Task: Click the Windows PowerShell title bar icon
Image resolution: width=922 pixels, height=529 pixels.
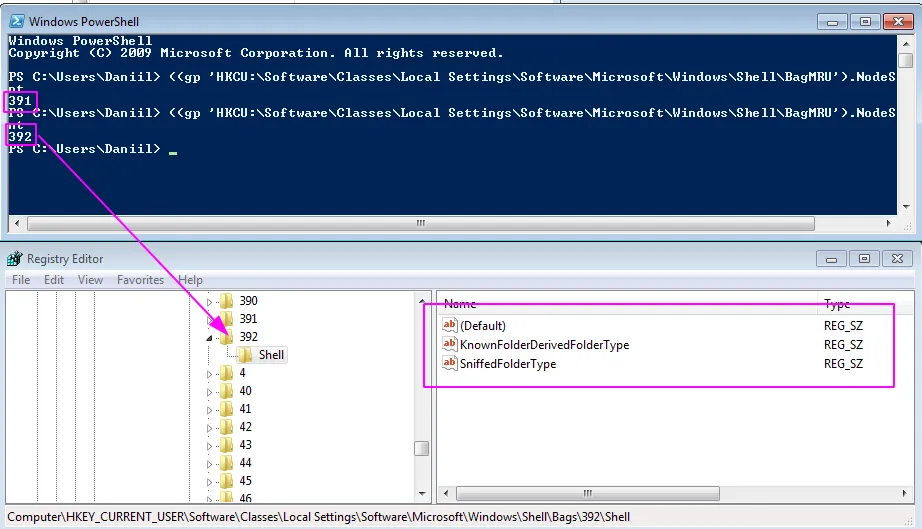Action: click(x=16, y=22)
